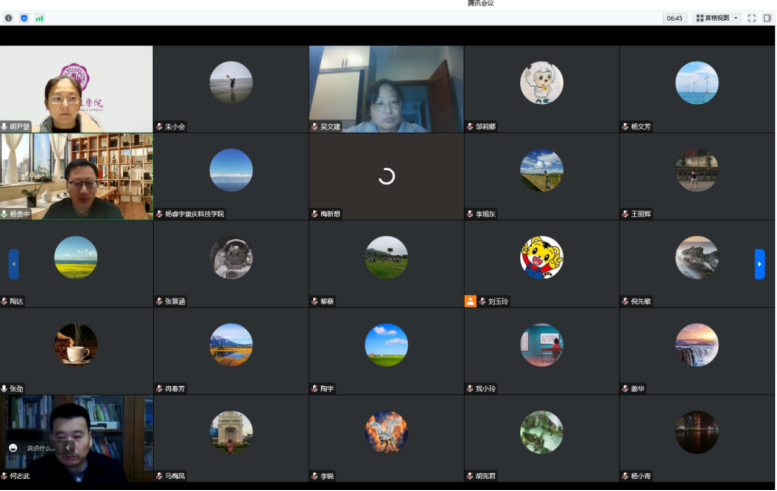Select 吴文建's video tile
Viewport: 777px width, 491px height.
(386, 89)
